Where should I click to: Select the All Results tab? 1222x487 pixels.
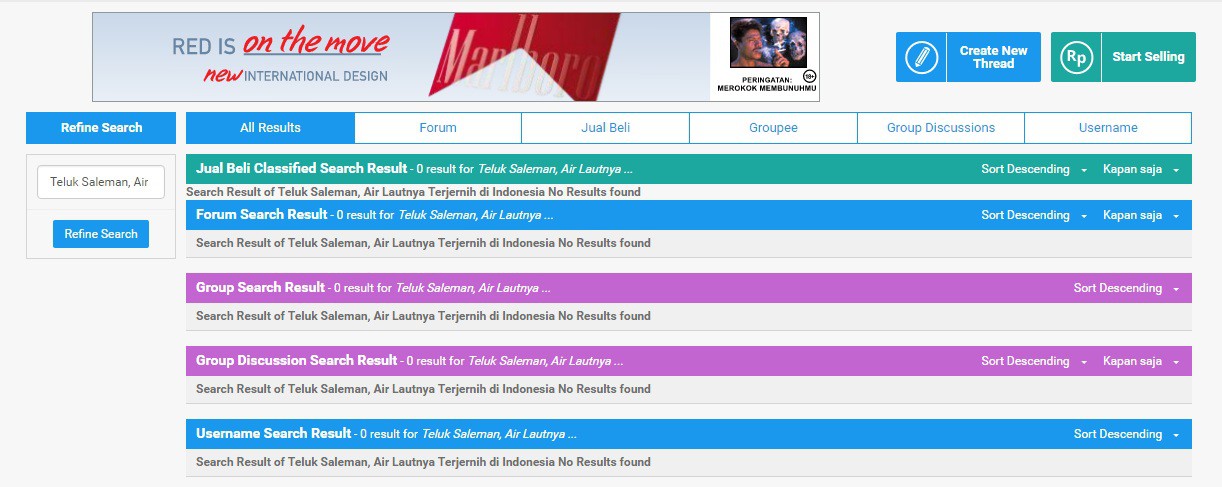270,128
